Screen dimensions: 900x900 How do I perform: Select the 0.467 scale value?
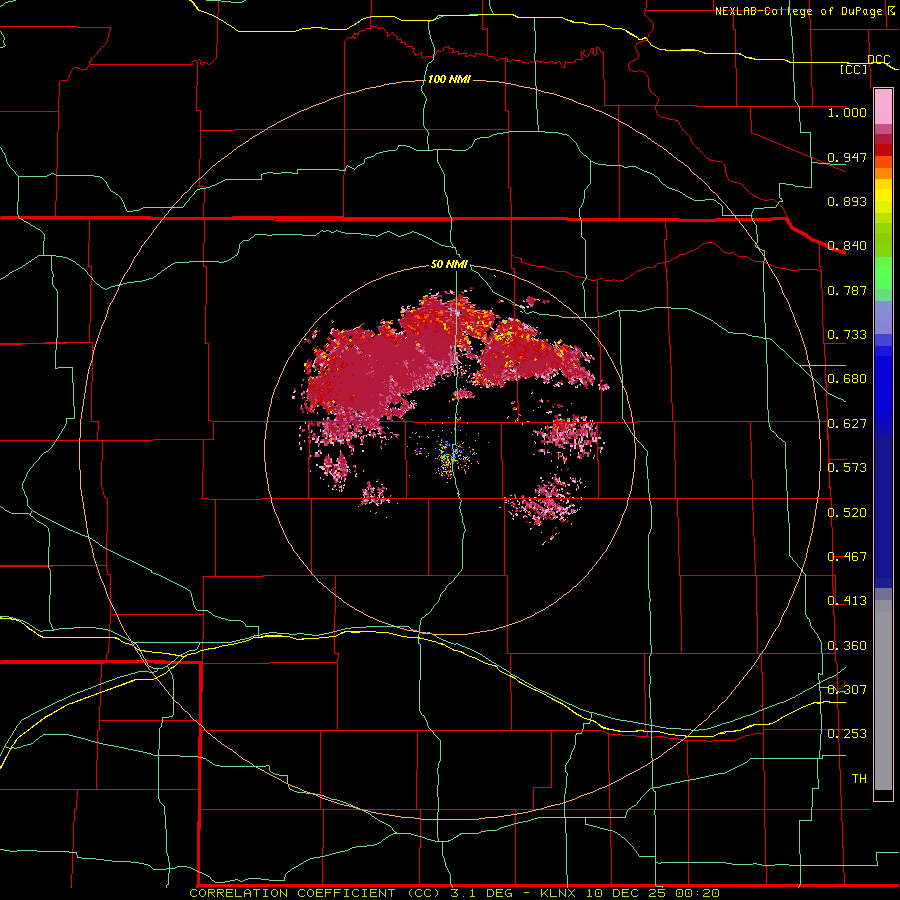(847, 557)
